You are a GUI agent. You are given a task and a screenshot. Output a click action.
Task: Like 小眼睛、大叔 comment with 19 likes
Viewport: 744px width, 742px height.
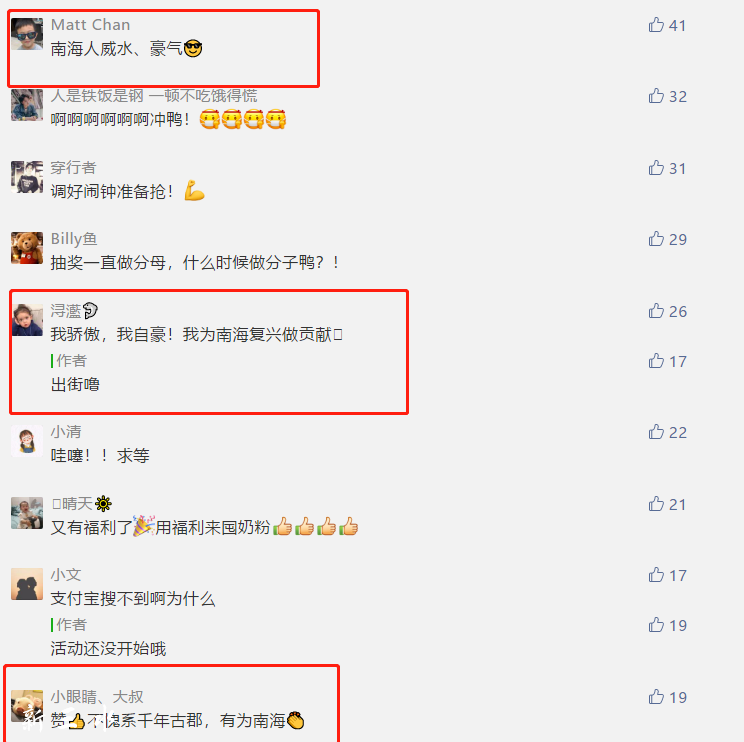click(656, 697)
